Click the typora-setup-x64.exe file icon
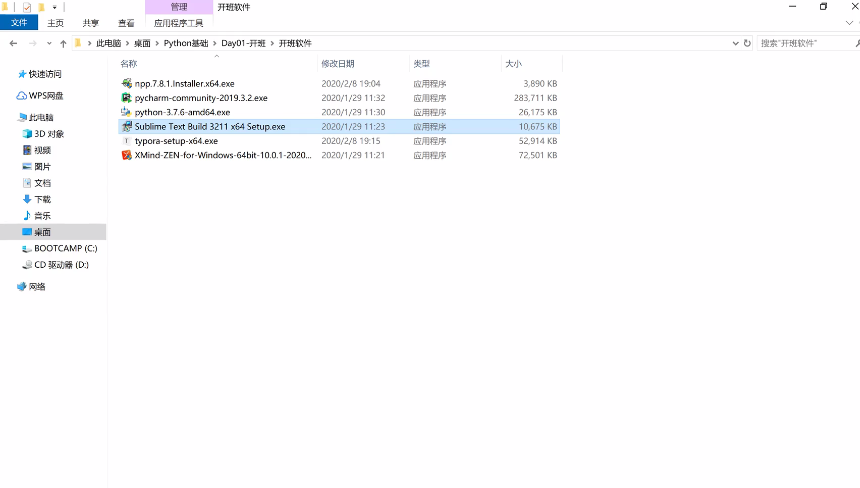 point(127,140)
